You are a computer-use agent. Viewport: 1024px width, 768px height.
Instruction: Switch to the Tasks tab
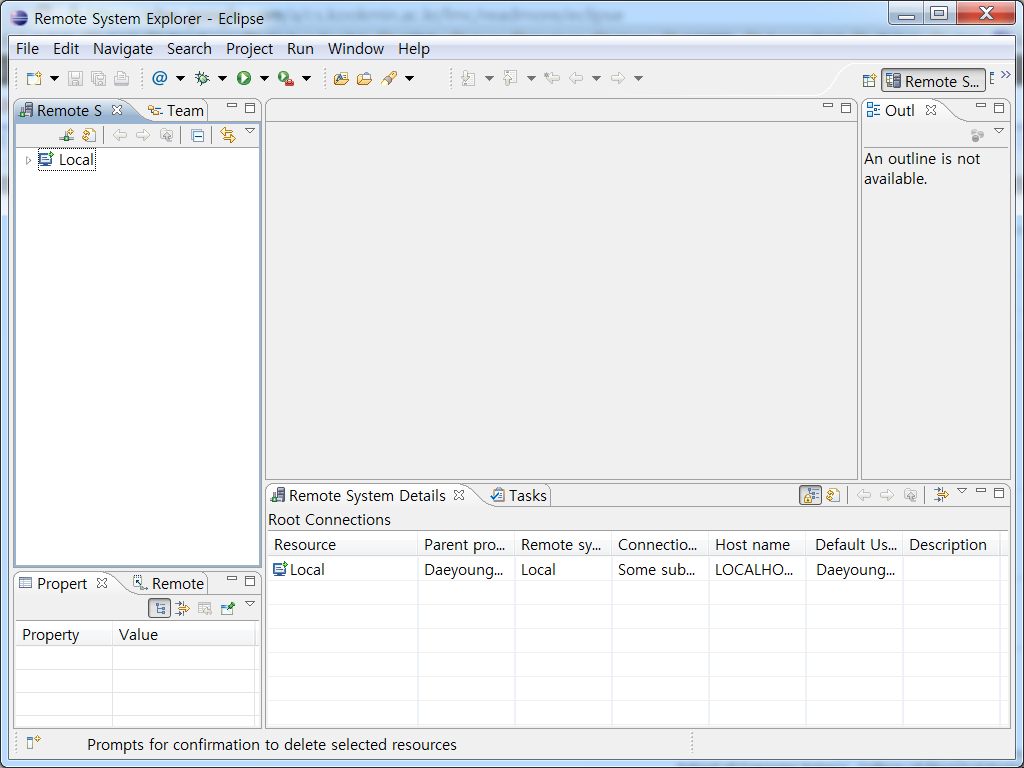pos(520,496)
